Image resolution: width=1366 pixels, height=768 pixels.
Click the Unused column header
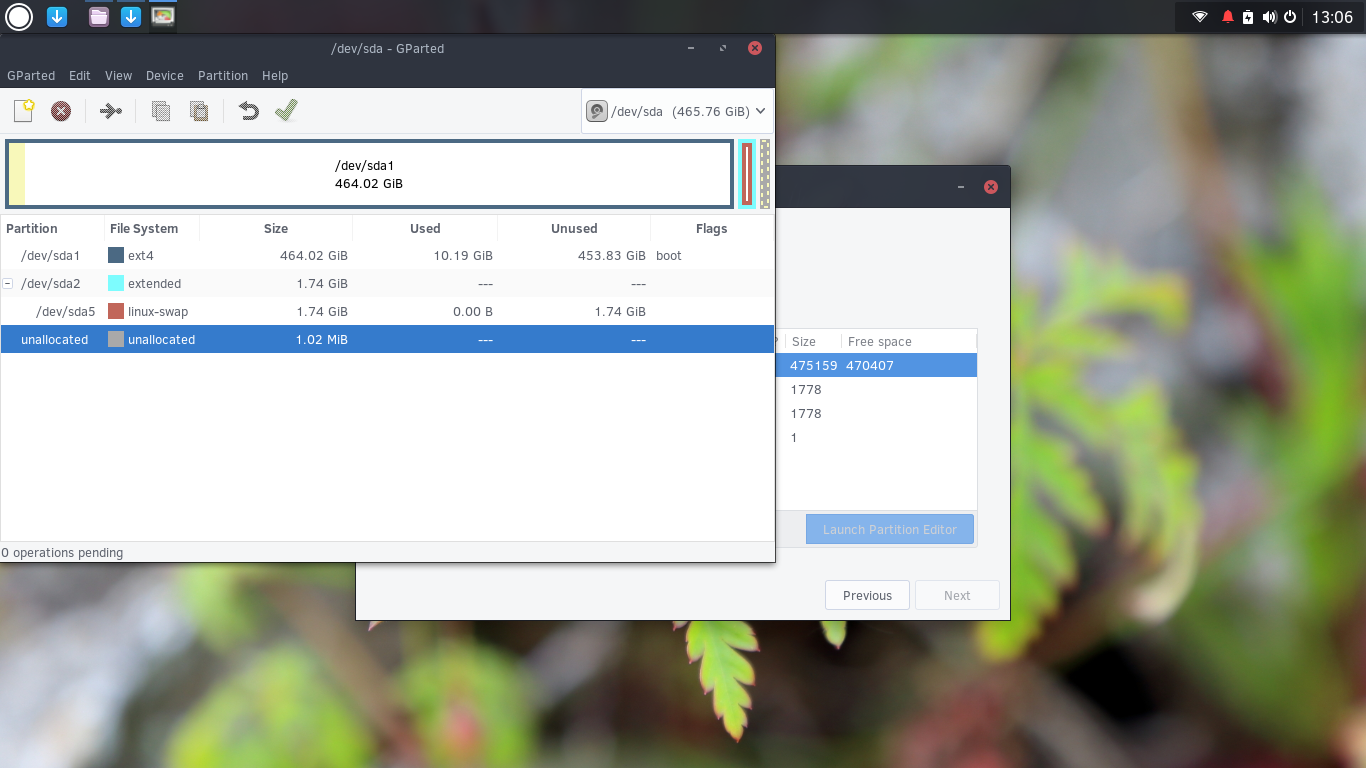[x=574, y=228]
